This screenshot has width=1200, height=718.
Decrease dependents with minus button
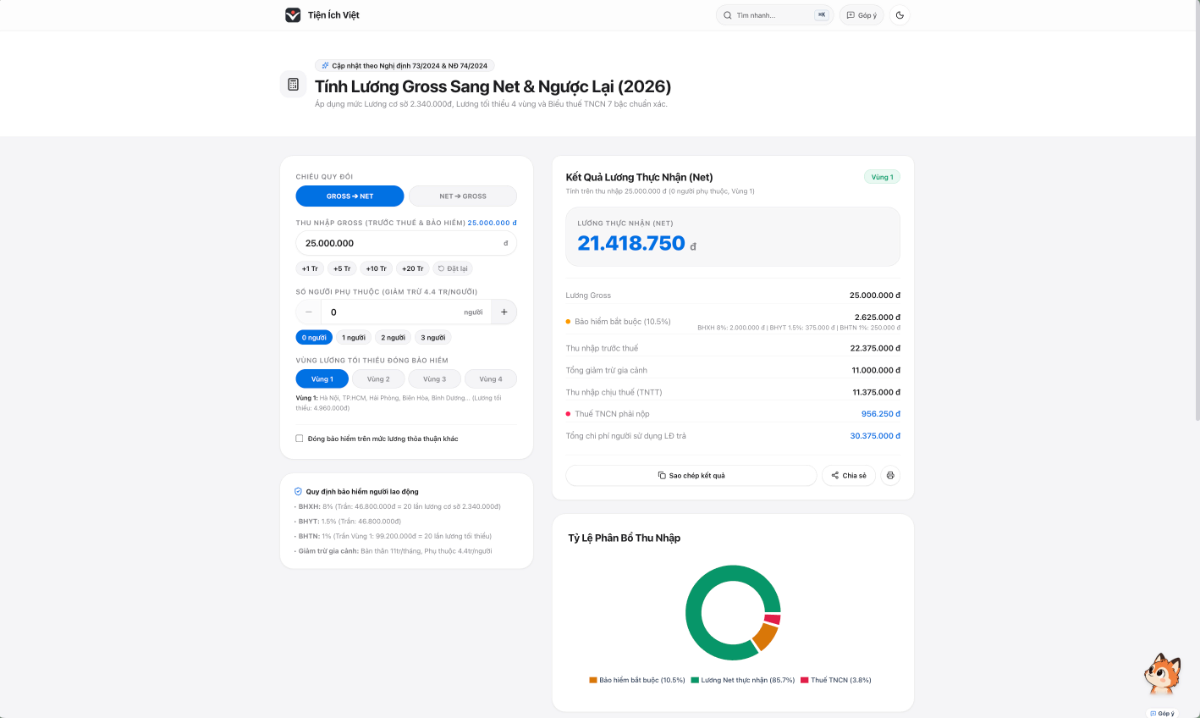(308, 312)
